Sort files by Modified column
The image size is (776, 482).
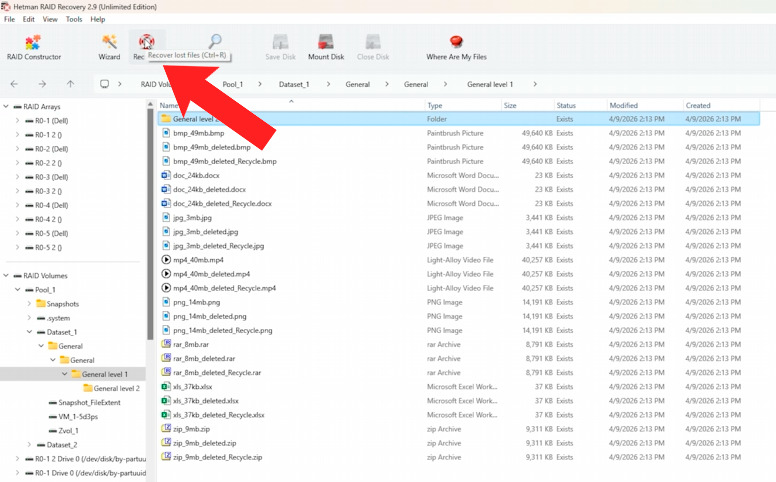[644, 105]
